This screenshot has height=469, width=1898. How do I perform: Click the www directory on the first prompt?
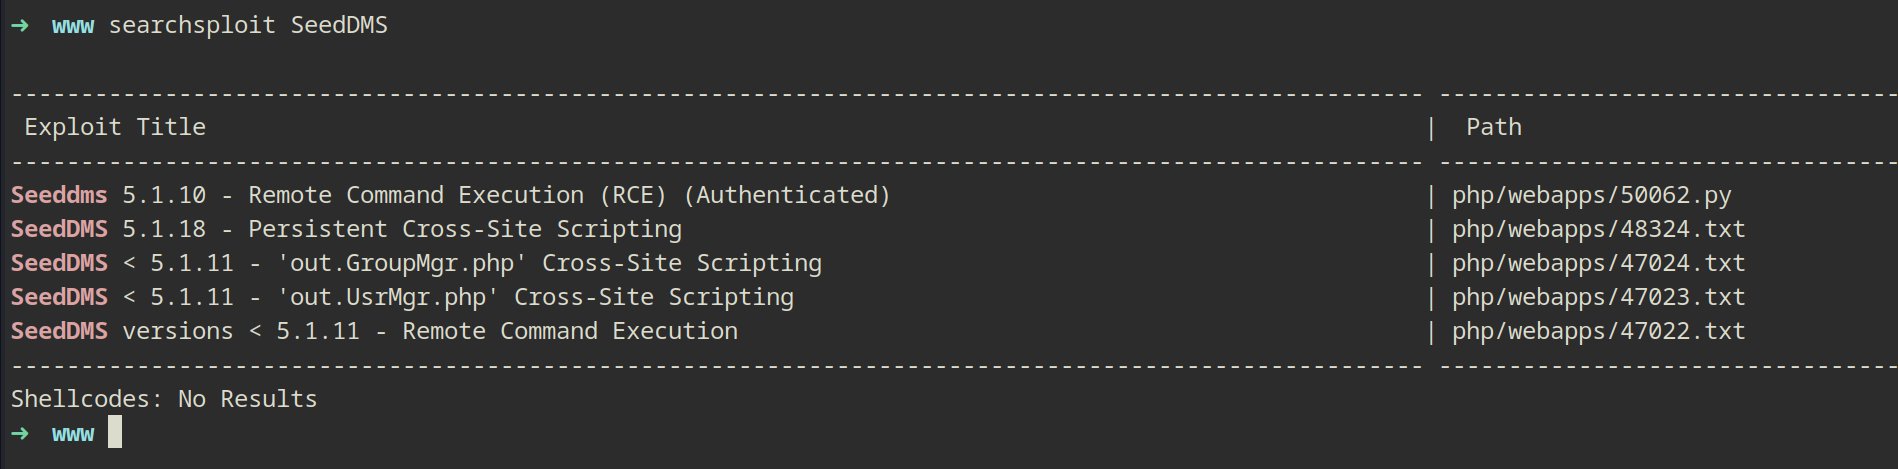73,25
